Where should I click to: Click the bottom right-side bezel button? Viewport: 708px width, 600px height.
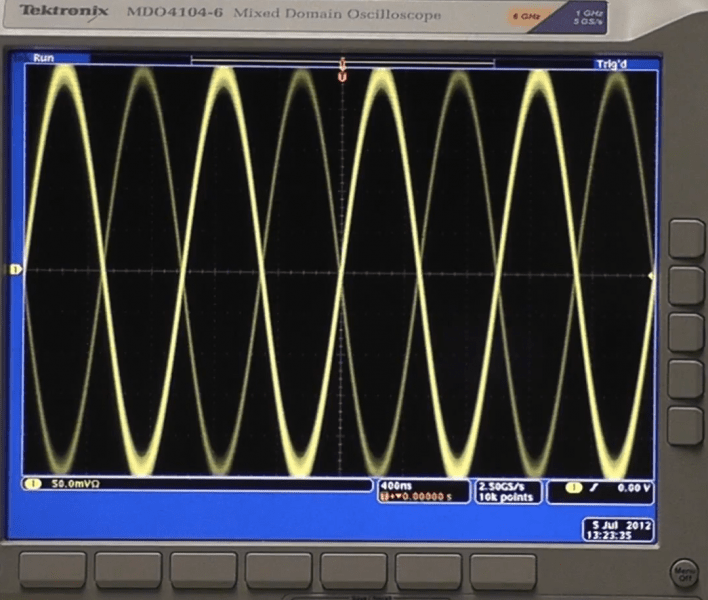[686, 426]
